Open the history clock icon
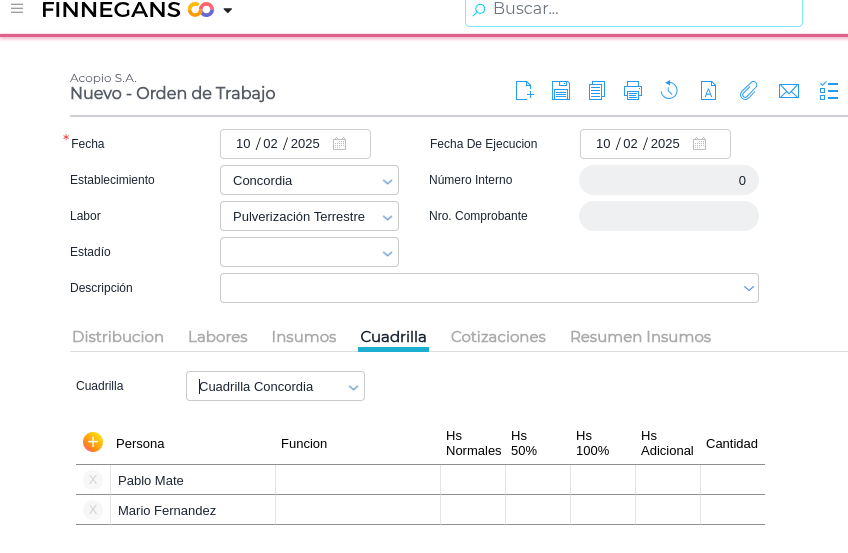 point(669,91)
